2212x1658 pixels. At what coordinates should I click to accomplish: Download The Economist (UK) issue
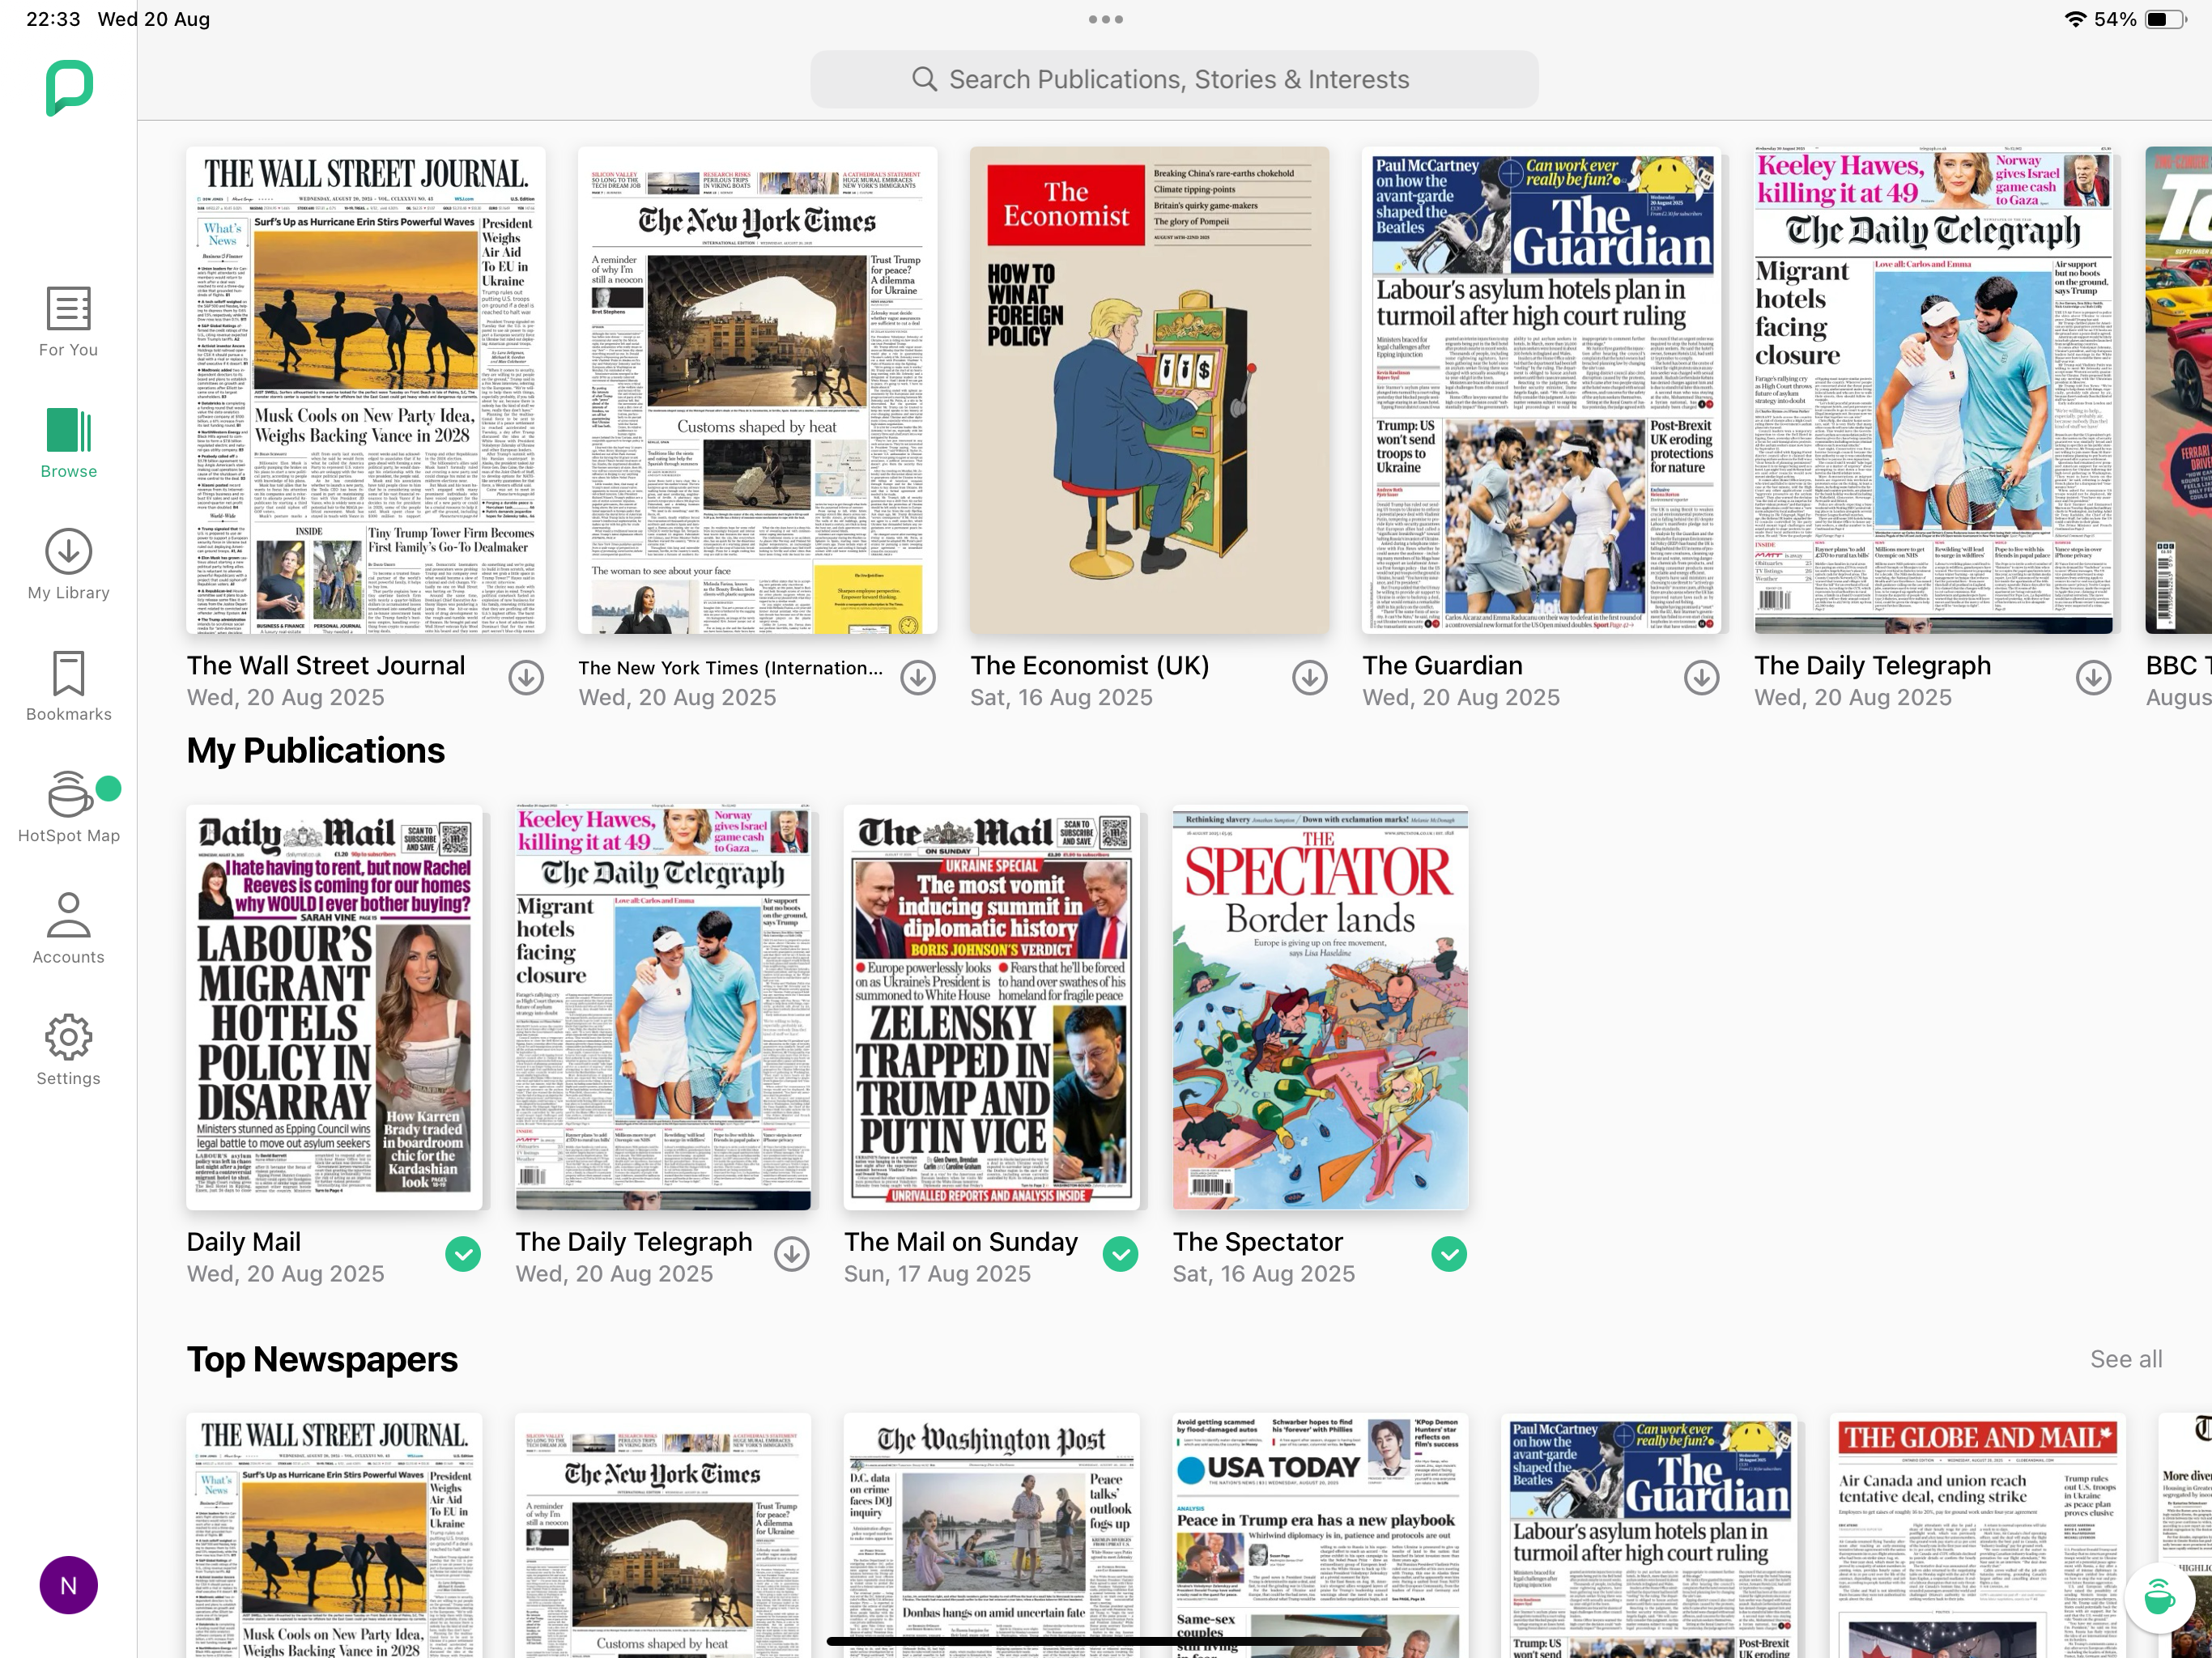pos(1309,678)
